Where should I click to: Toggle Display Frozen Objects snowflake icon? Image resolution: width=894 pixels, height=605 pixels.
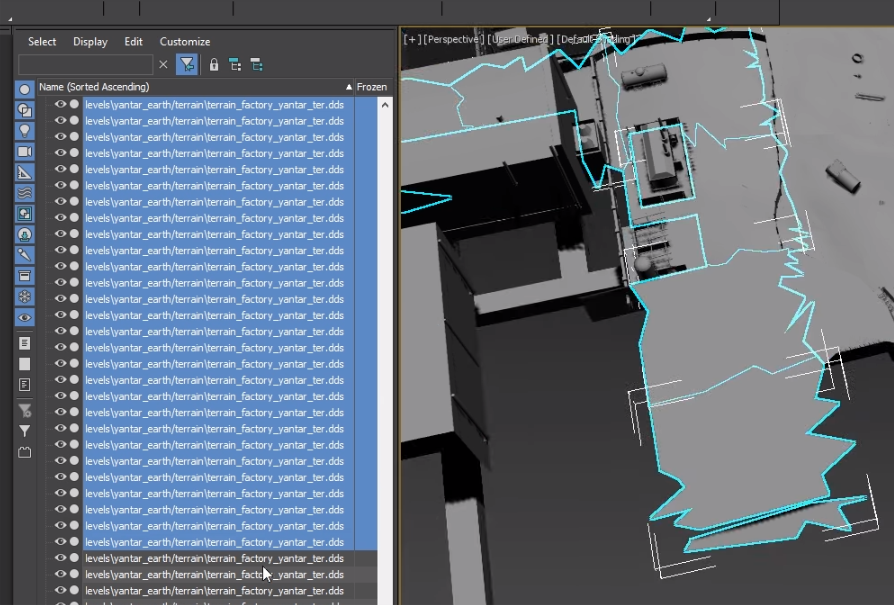tap(25, 297)
